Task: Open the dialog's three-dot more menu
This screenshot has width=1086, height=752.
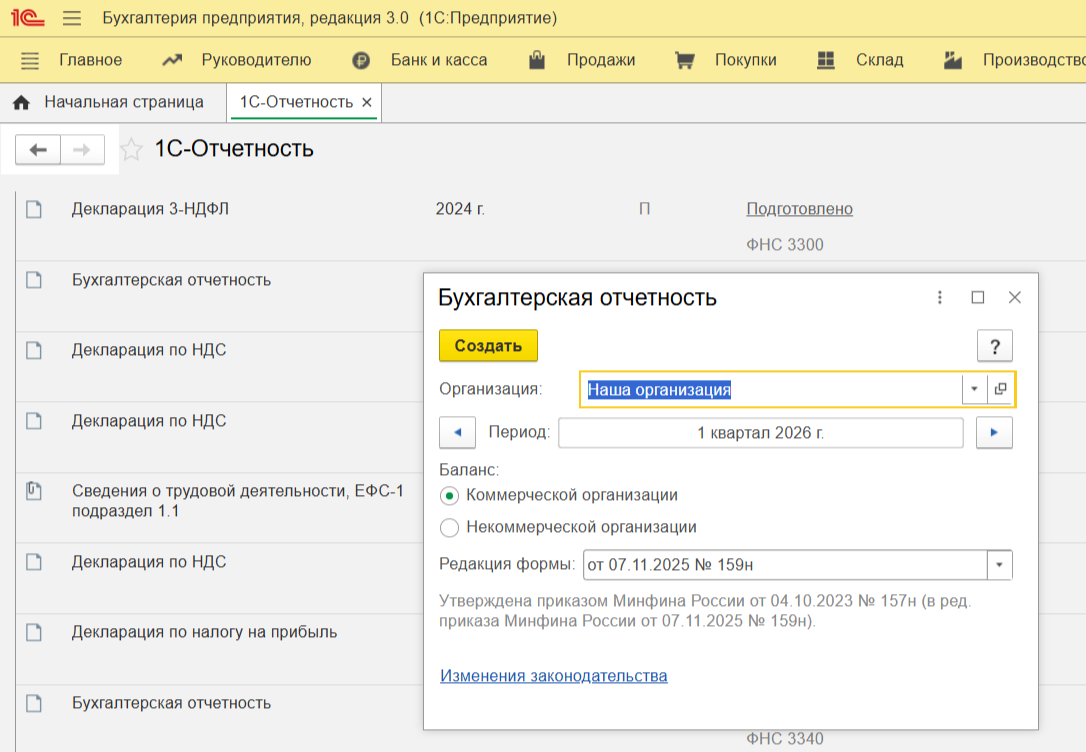Action: pyautogui.click(x=940, y=297)
